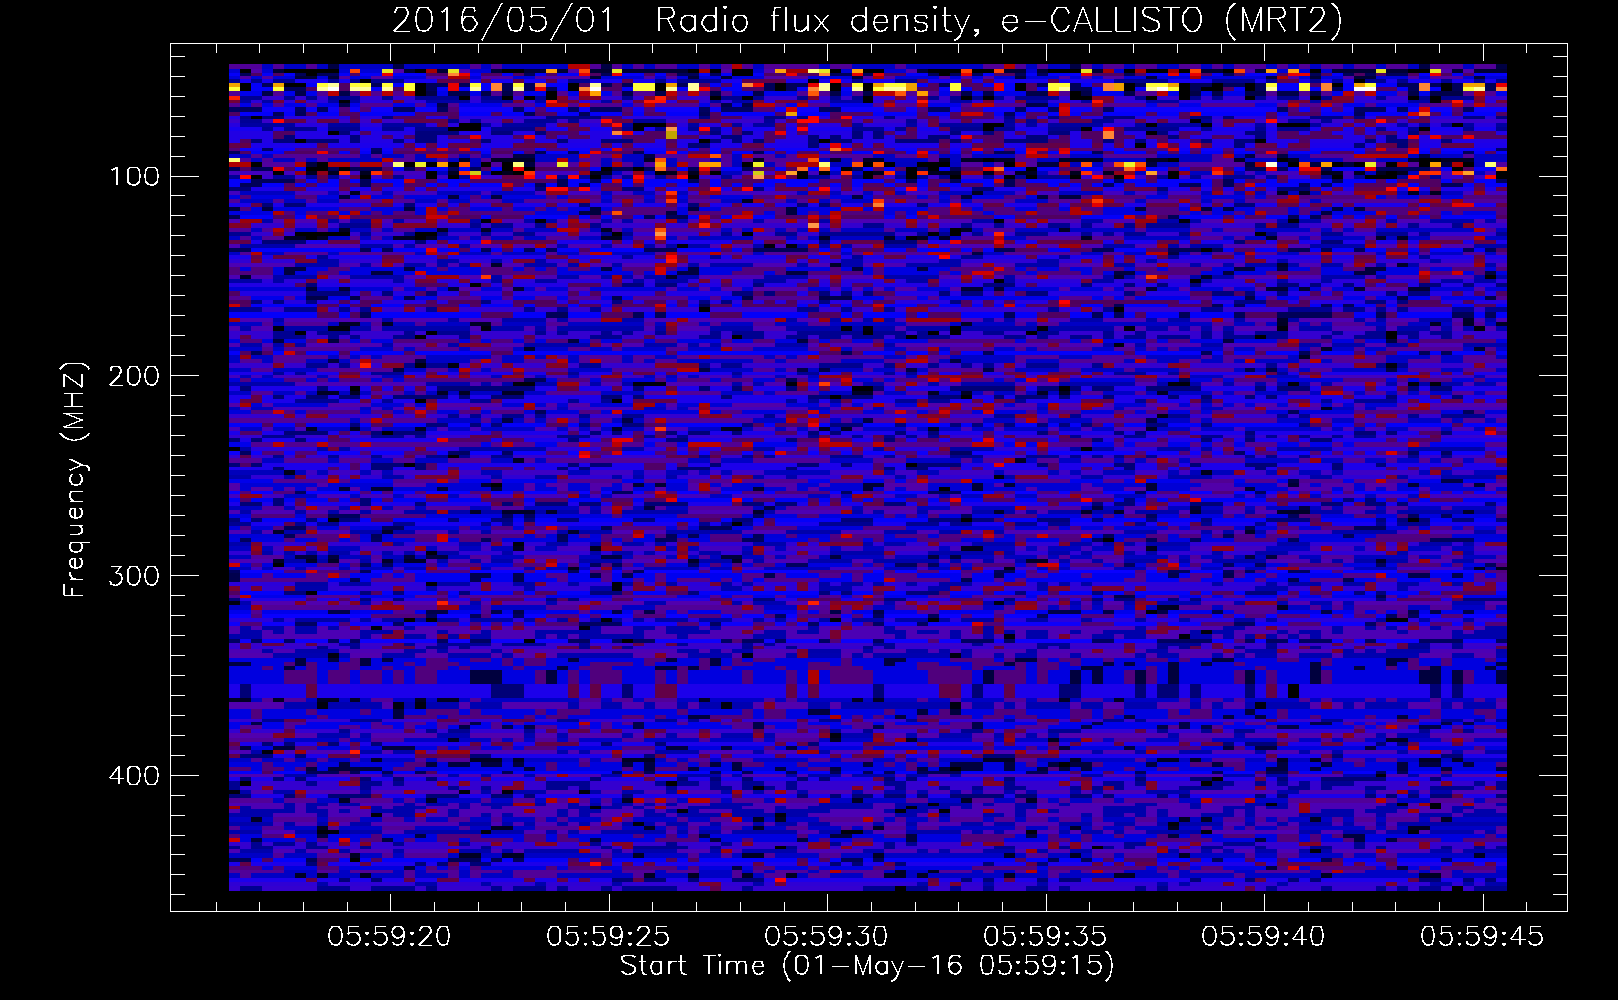Image resolution: width=1618 pixels, height=1000 pixels.
Task: Click the plot title '2016/05/01 Radio flux density, e-CALLISTO (MRT2)'
Action: [867, 20]
